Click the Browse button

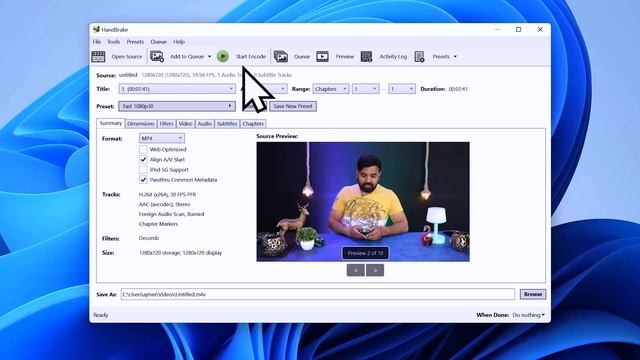coord(533,294)
